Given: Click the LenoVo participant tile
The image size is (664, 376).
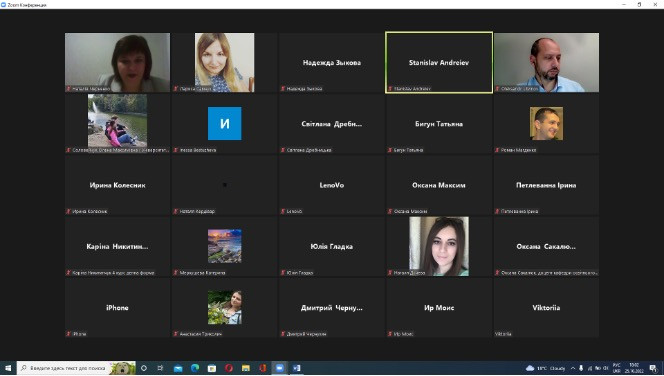Looking at the screenshot, I should pos(332,185).
